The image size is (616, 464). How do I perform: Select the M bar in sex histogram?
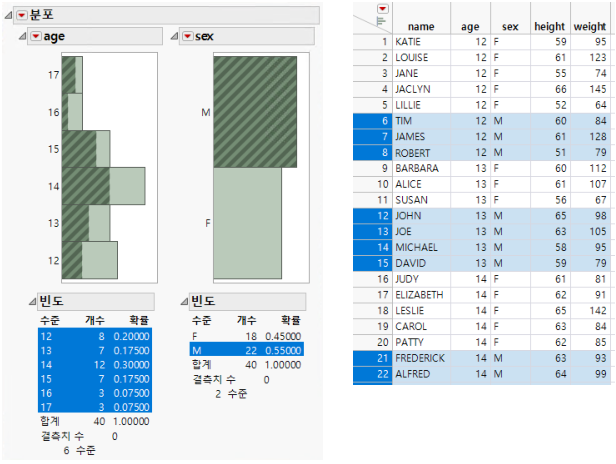255,112
